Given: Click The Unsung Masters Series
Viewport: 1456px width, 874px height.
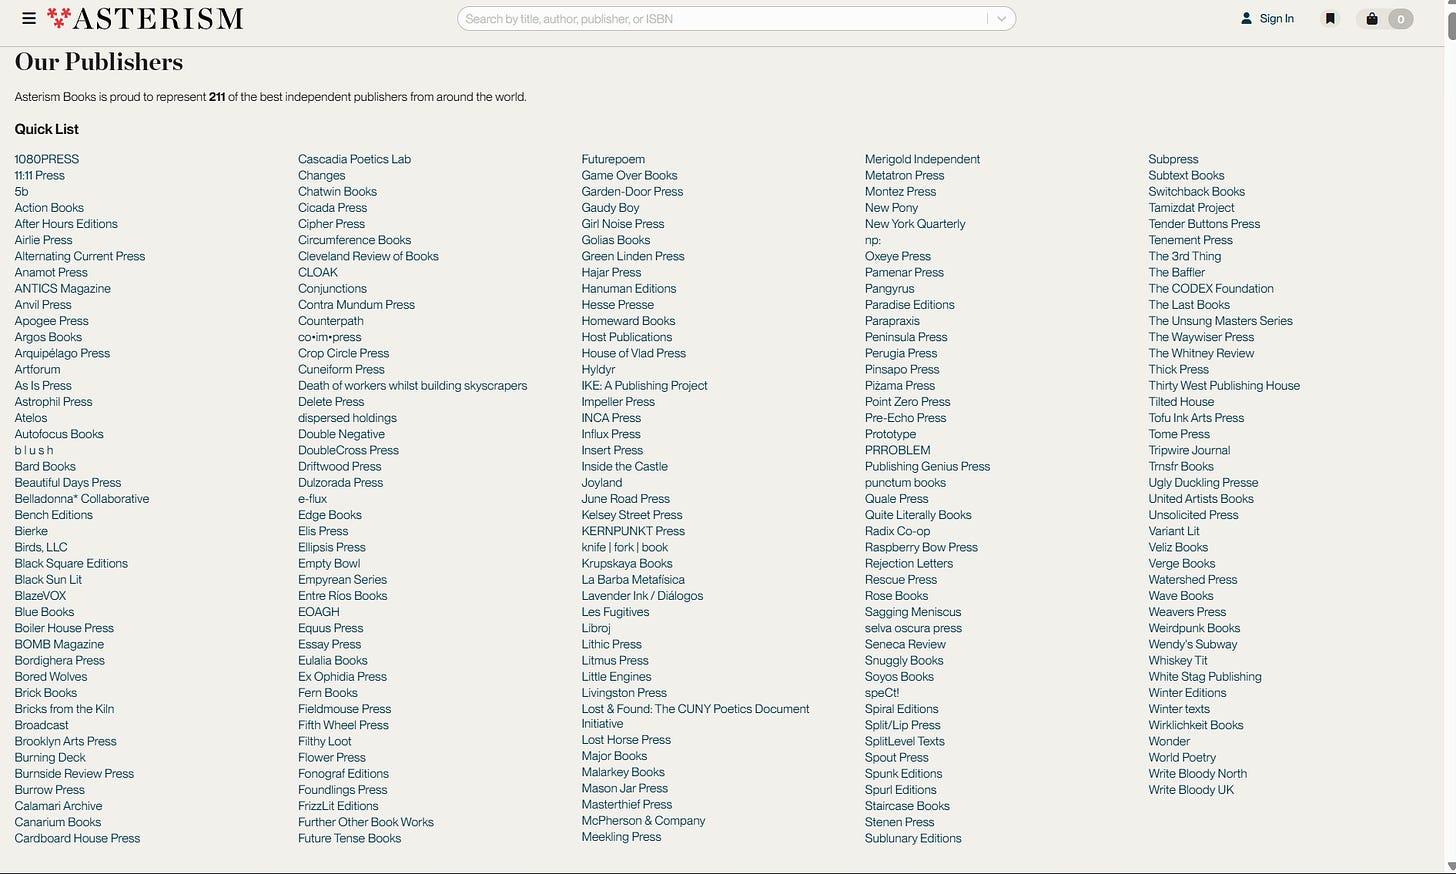Looking at the screenshot, I should point(1220,320).
